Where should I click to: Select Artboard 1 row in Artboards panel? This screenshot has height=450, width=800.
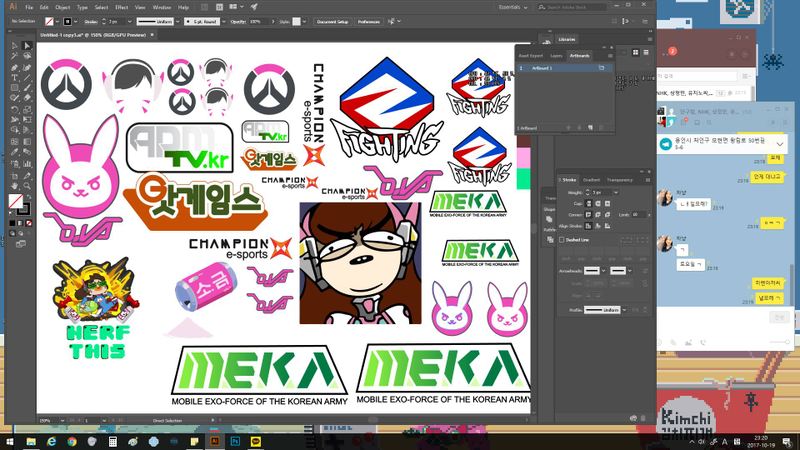[565, 68]
